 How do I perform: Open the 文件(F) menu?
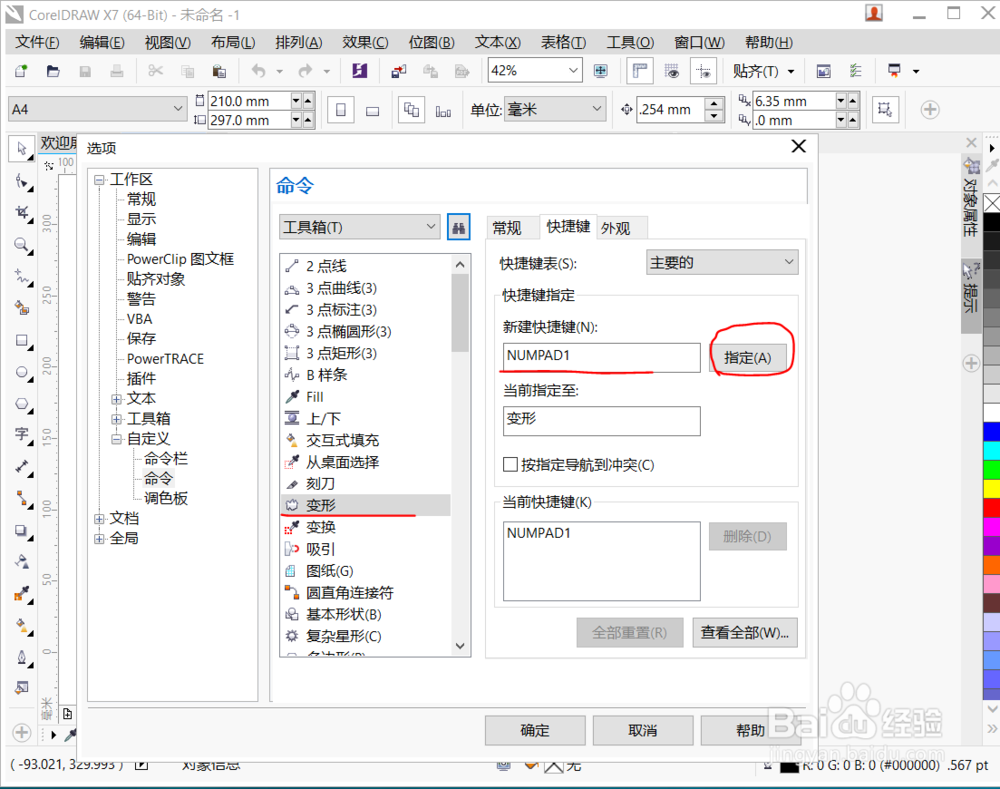[x=38, y=42]
